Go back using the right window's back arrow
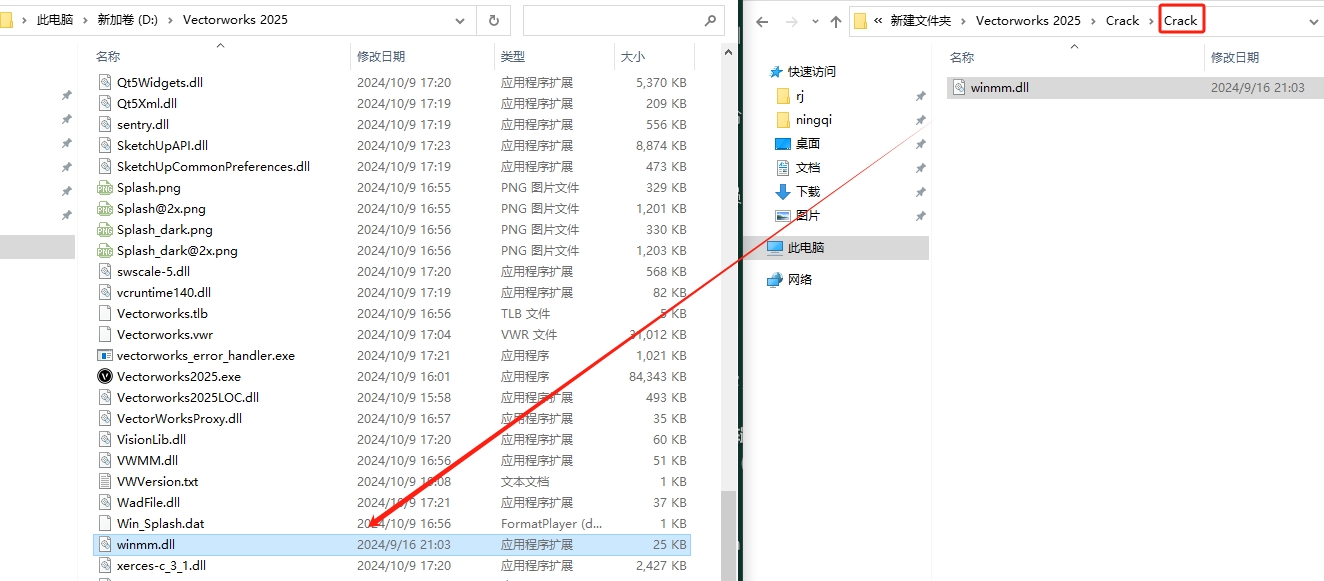 762,20
